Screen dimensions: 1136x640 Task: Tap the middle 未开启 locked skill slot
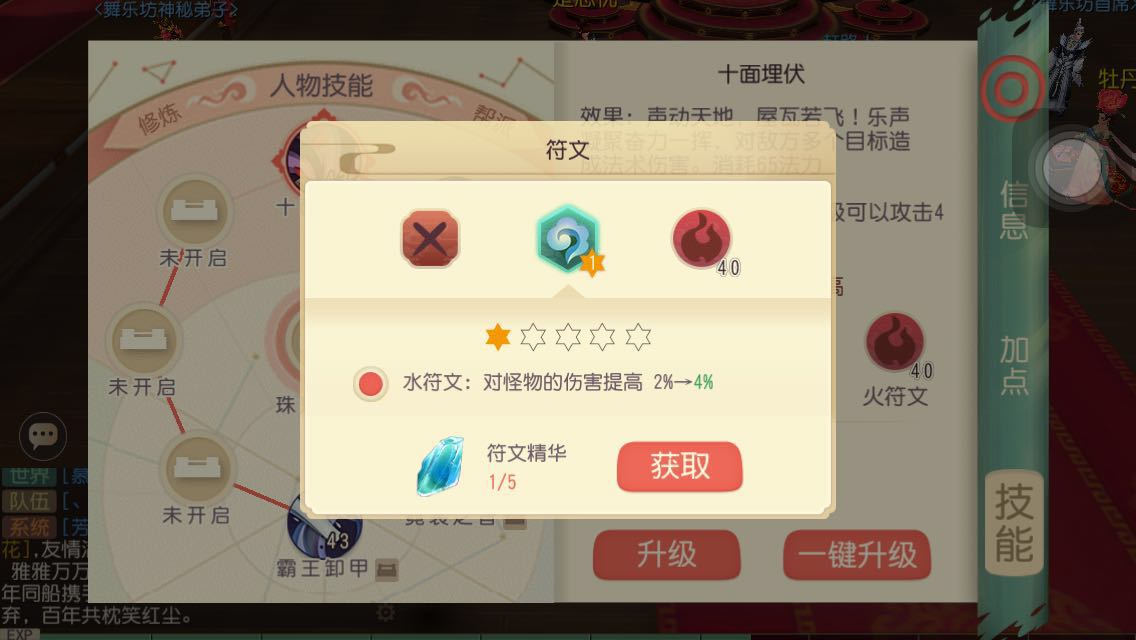coord(143,339)
